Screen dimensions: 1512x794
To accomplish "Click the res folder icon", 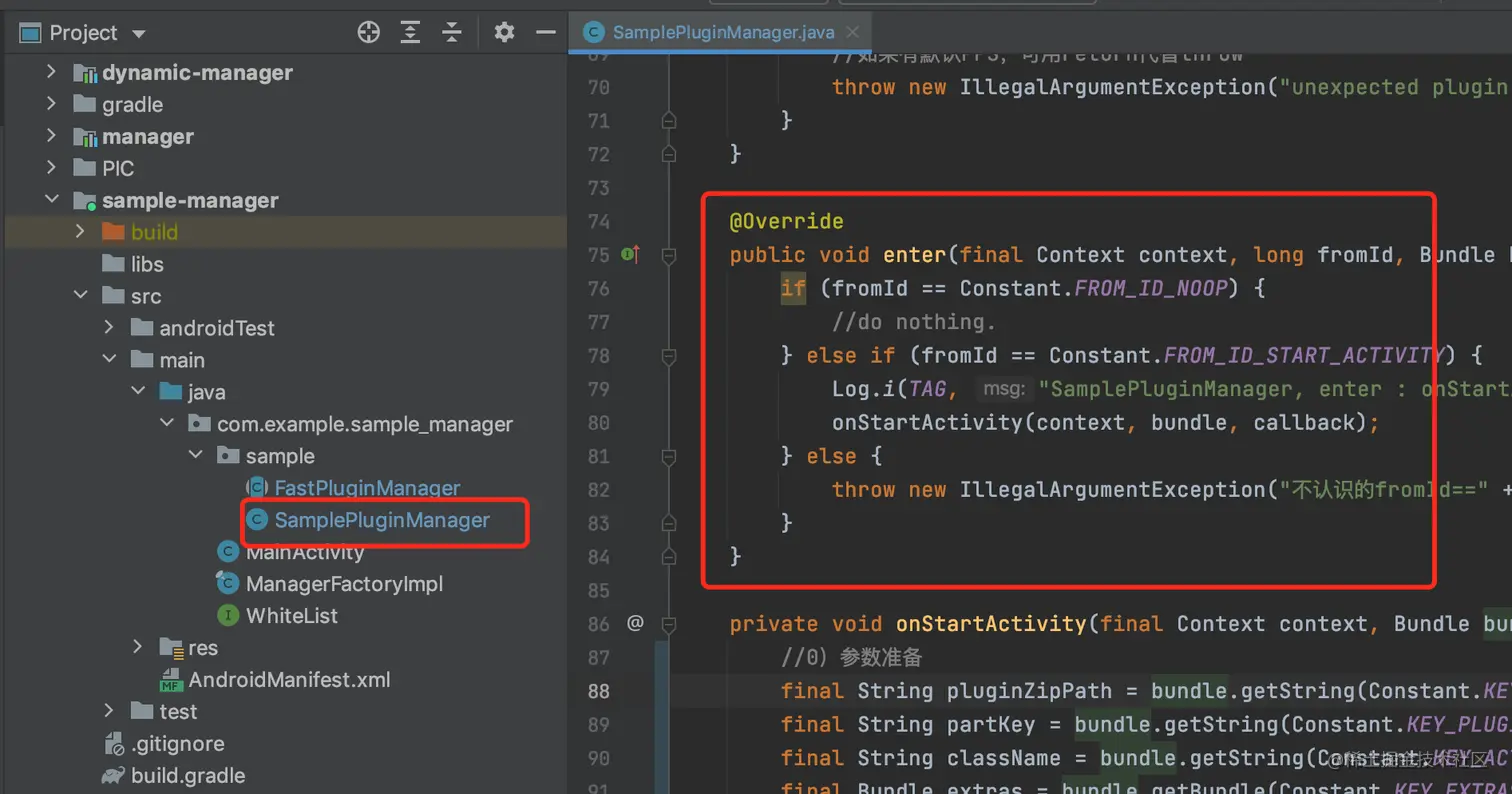I will tap(171, 648).
